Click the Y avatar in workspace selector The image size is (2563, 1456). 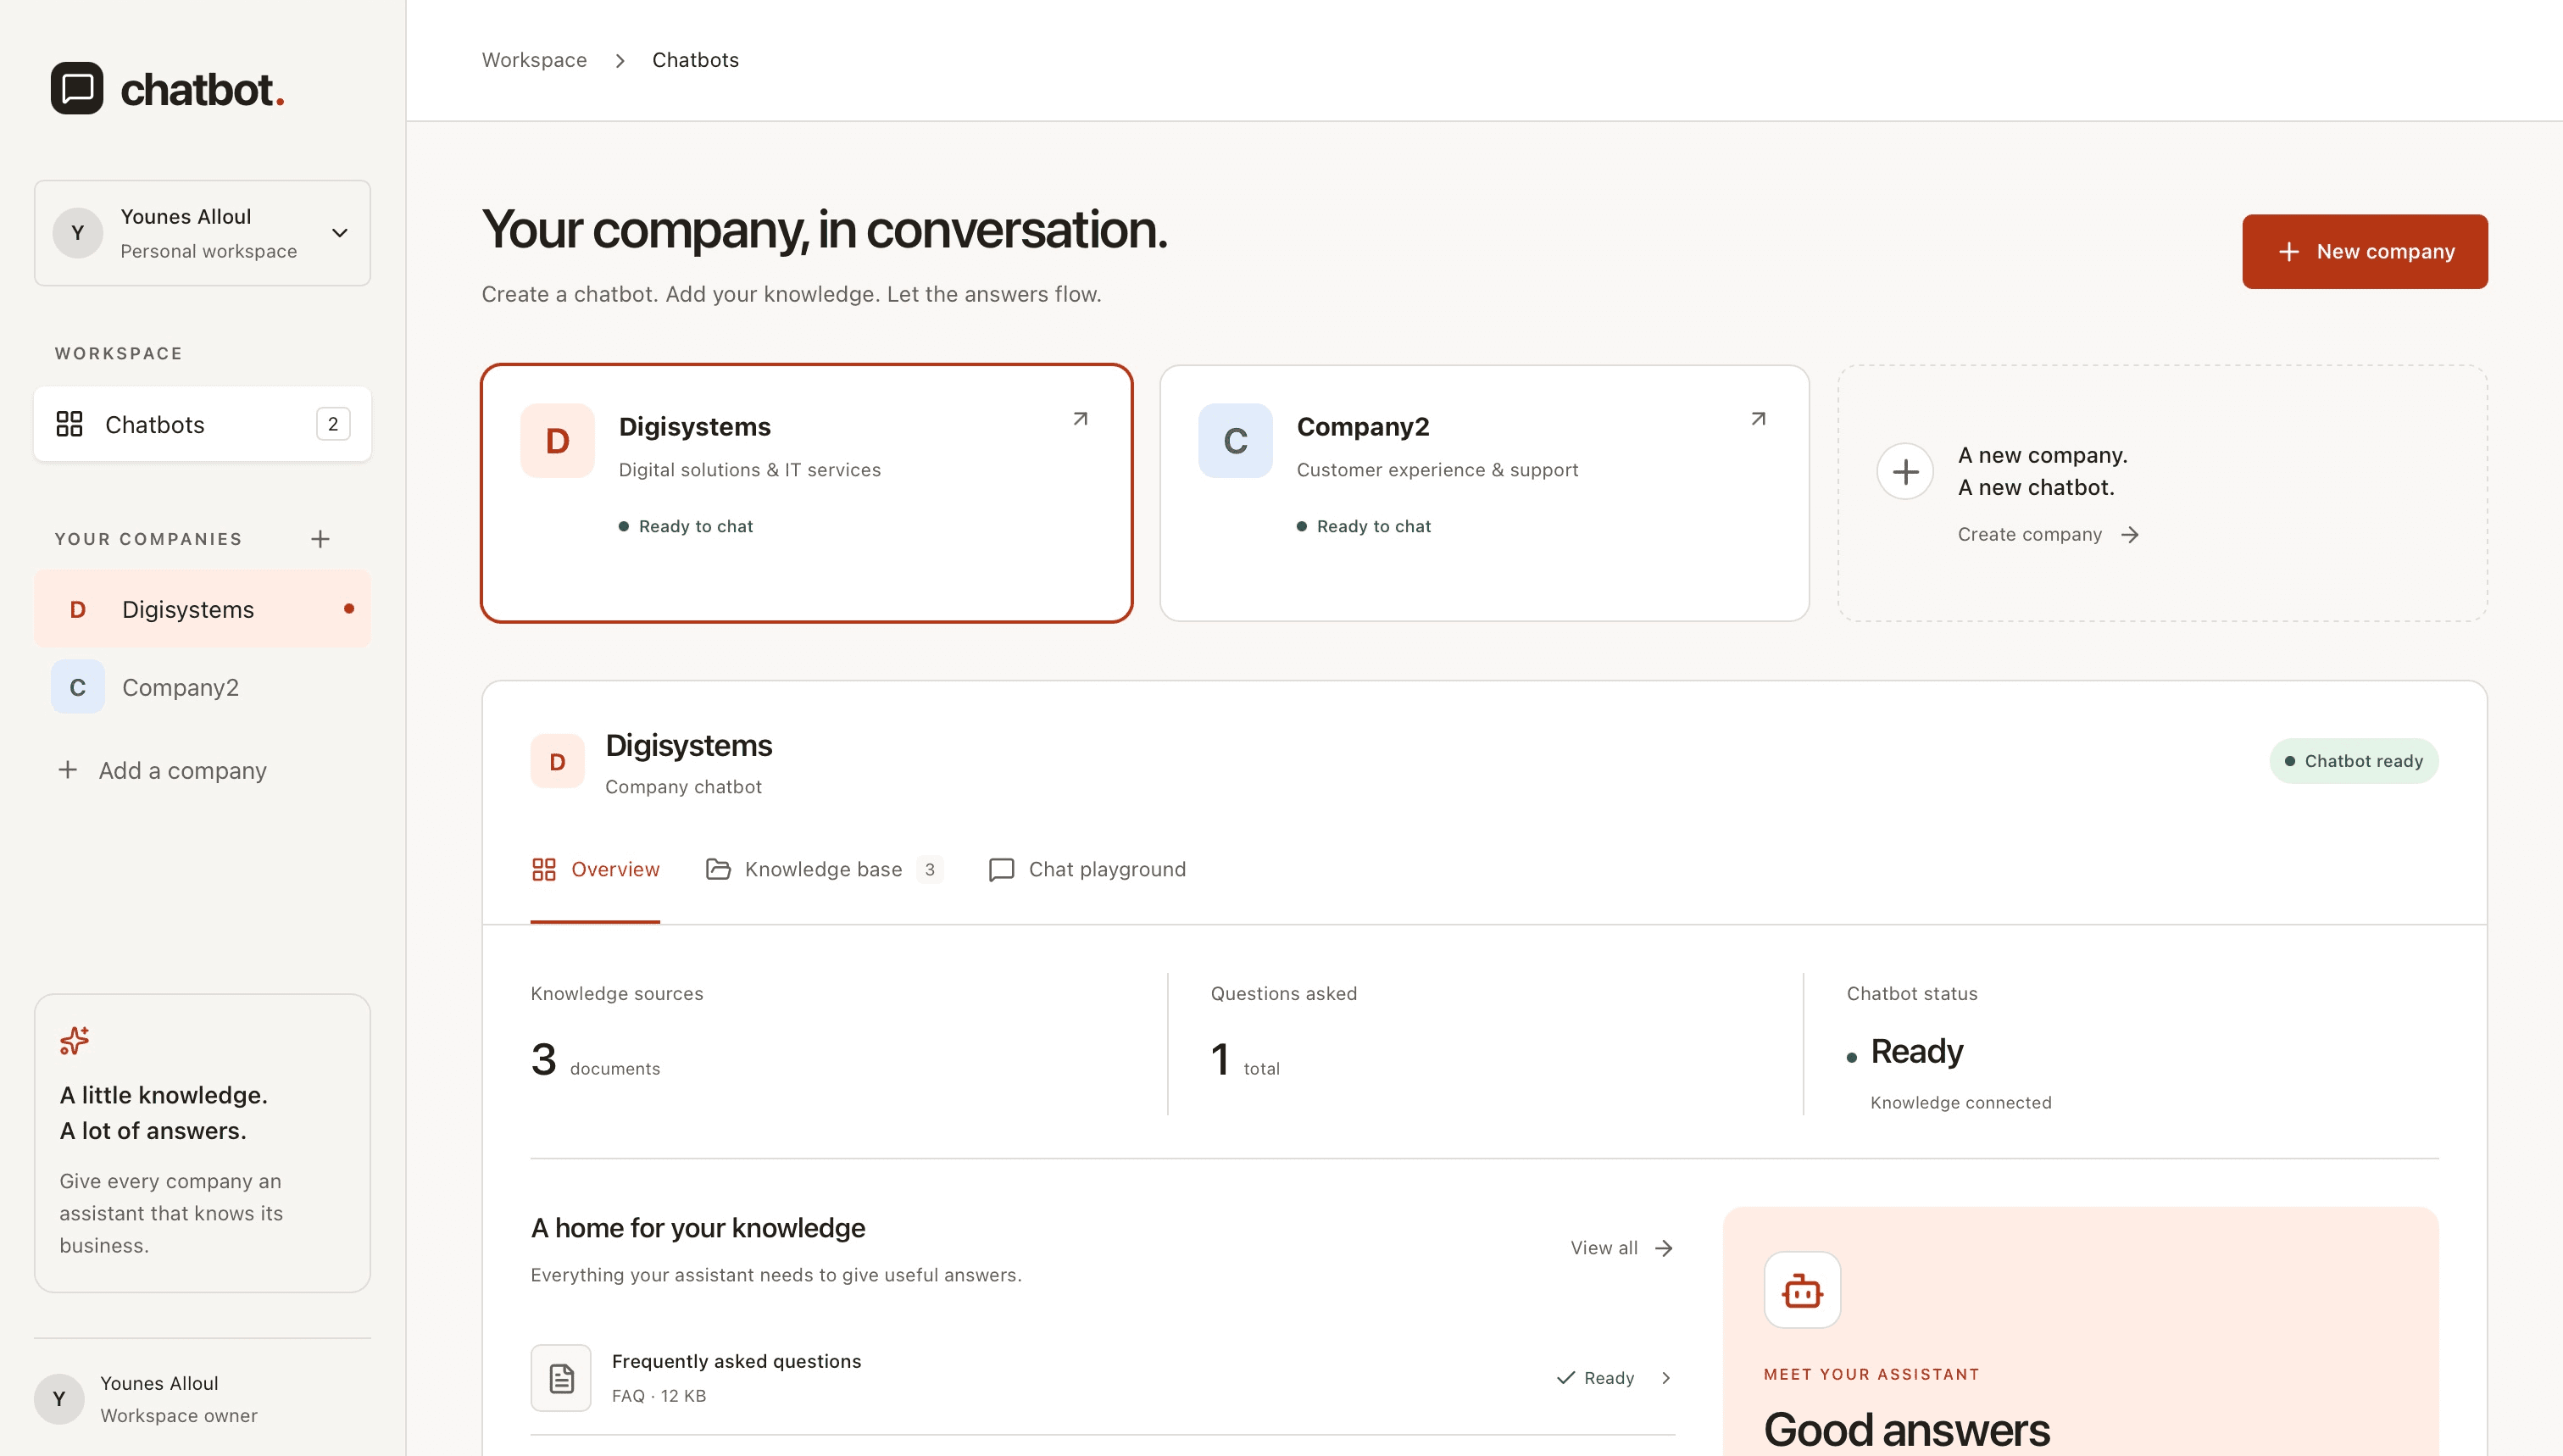[78, 233]
